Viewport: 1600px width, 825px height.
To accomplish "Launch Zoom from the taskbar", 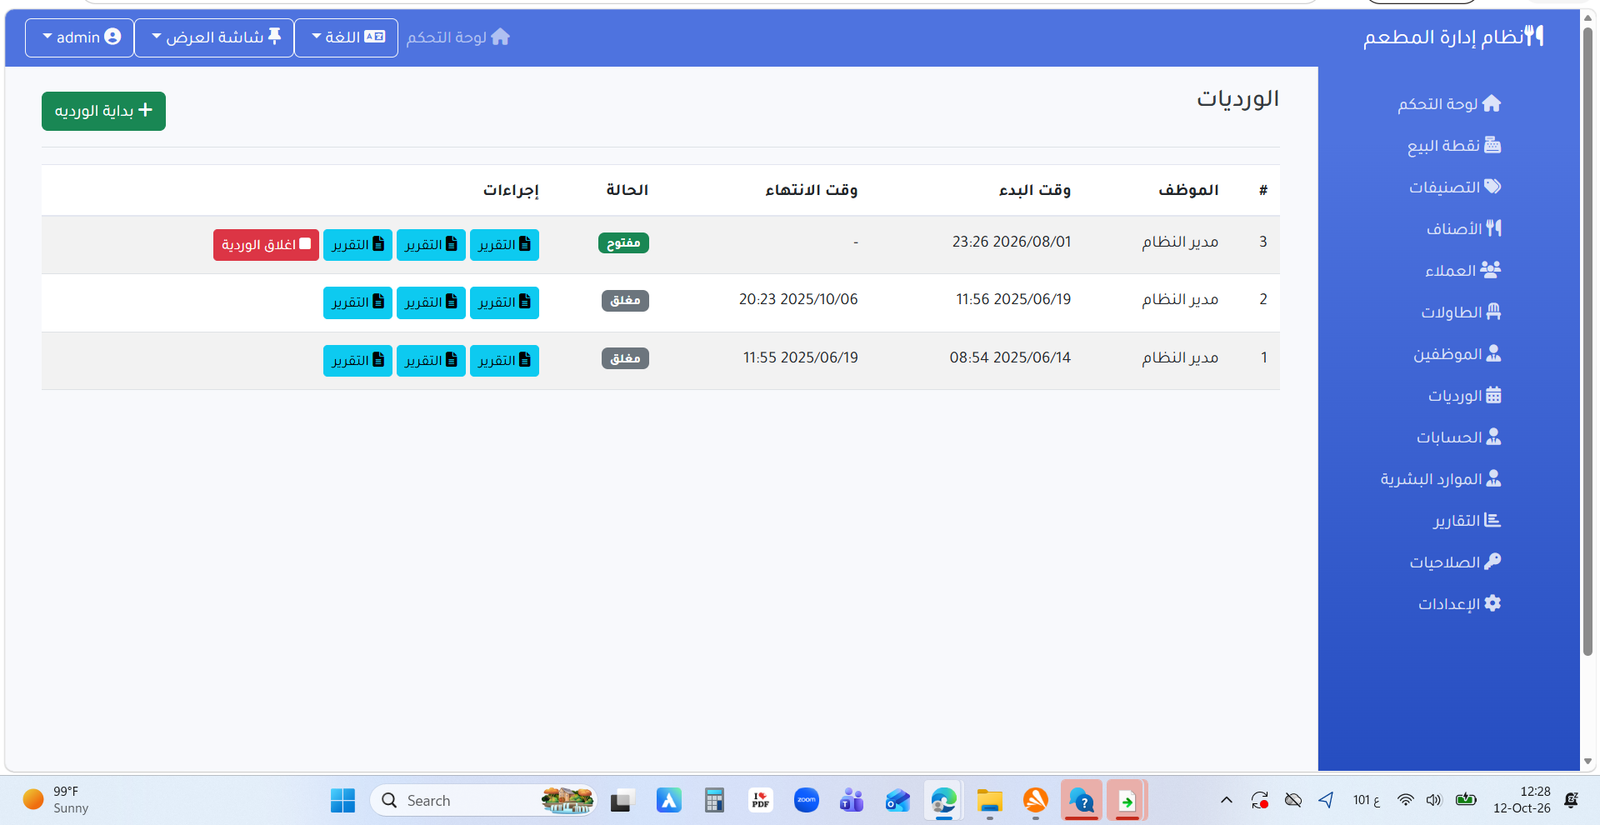I will [806, 800].
